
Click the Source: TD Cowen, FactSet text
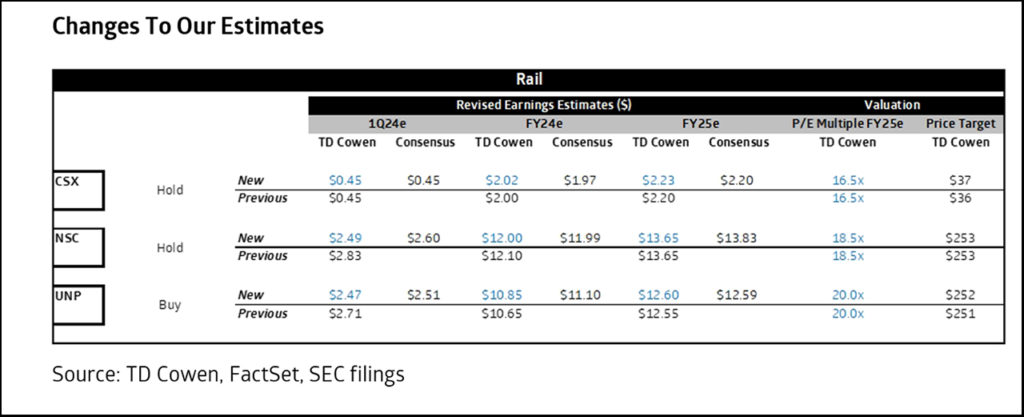[x=229, y=373]
